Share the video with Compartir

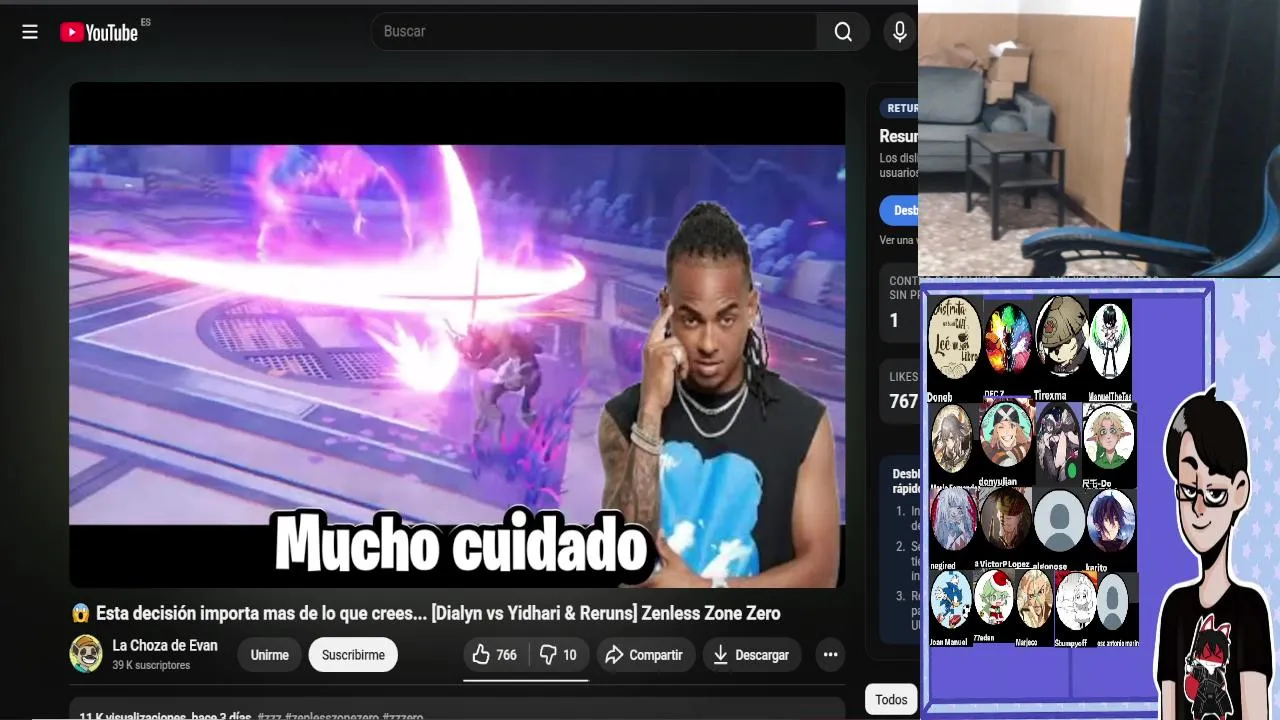(x=644, y=655)
